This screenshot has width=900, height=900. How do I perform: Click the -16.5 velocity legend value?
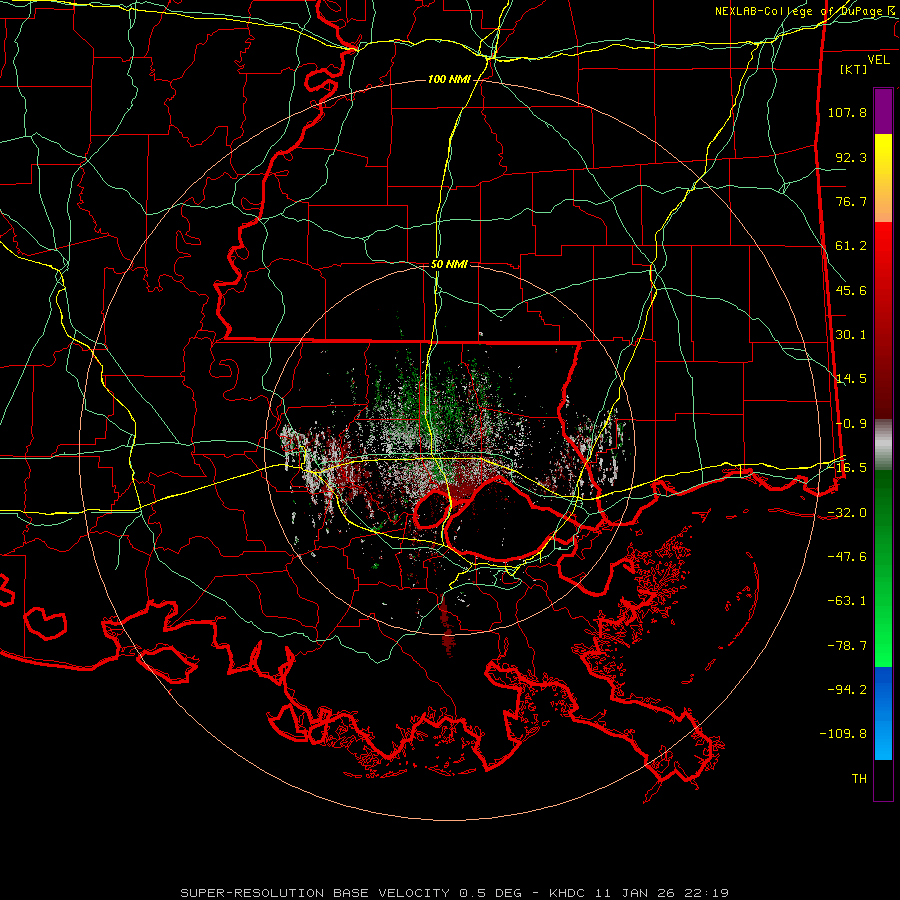tap(851, 468)
